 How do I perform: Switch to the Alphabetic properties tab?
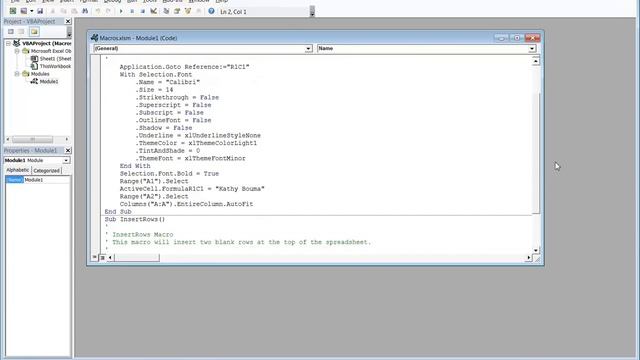click(18, 170)
